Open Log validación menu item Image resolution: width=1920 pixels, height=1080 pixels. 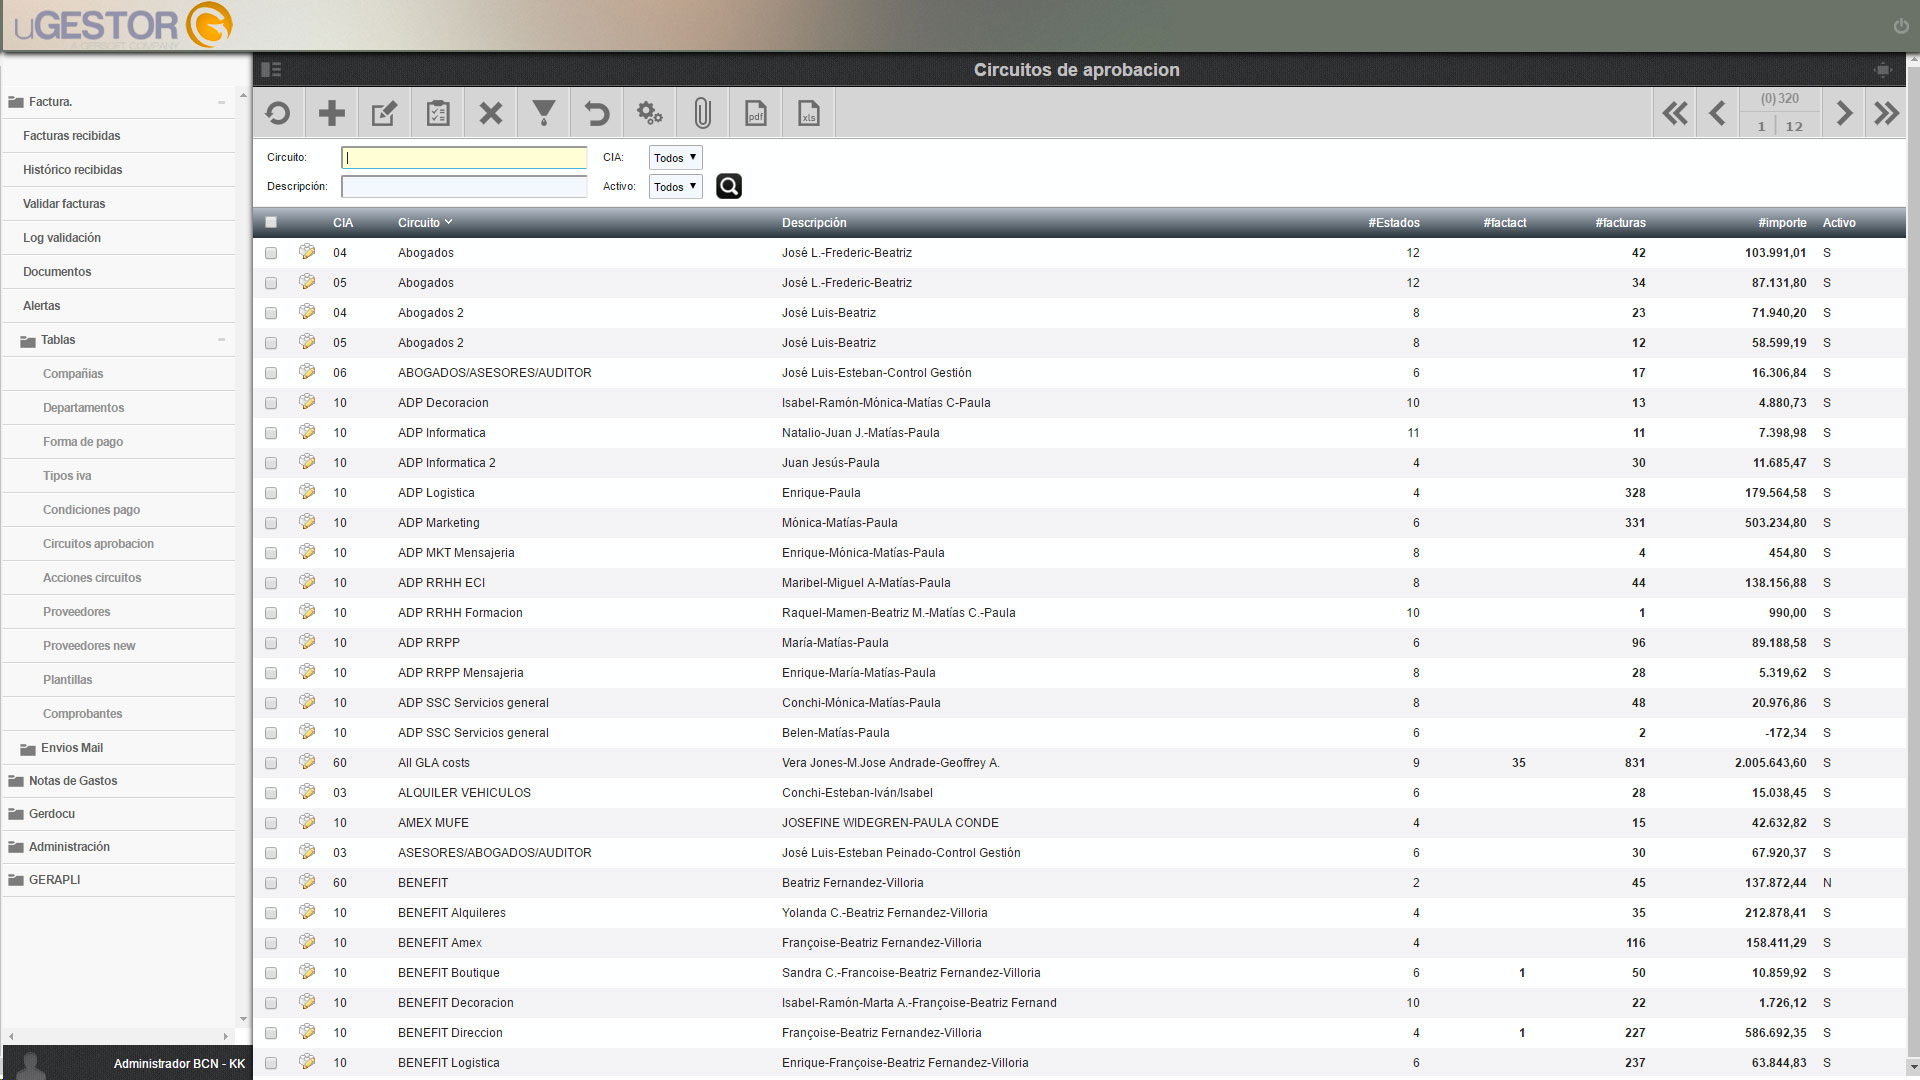(x=62, y=238)
